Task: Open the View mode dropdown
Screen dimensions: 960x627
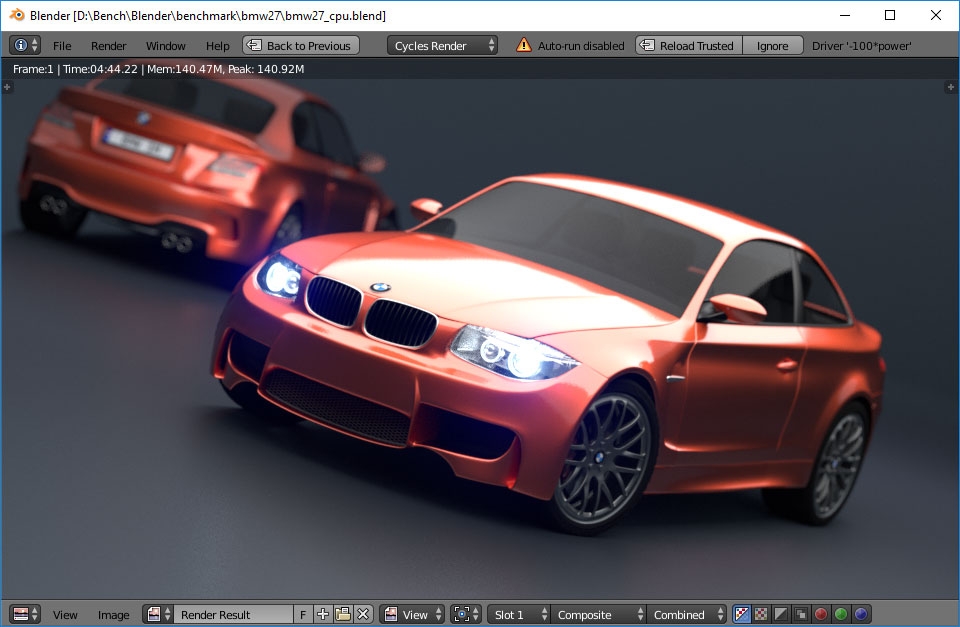Action: coord(412,614)
